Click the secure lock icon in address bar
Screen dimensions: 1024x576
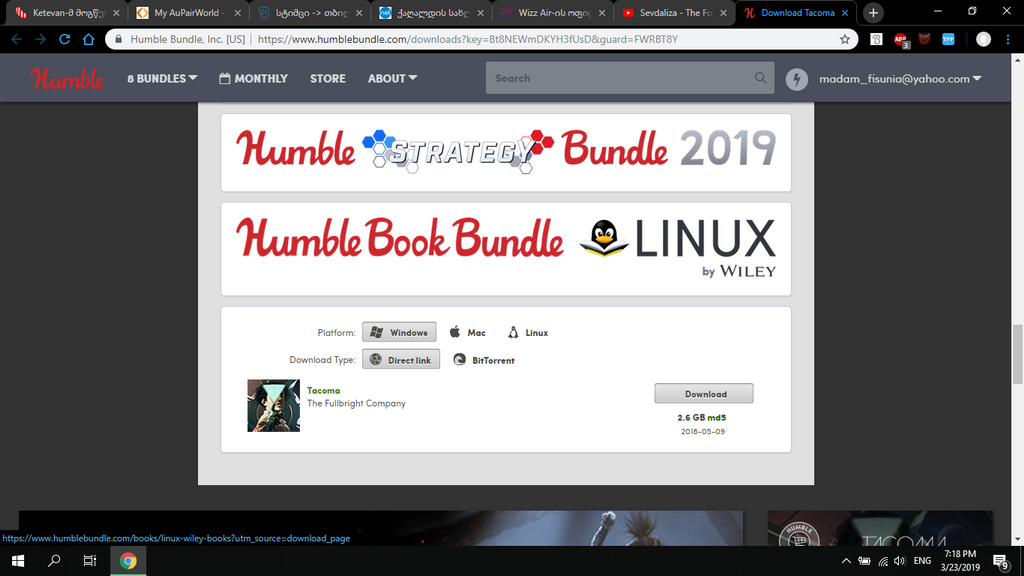click(x=118, y=39)
